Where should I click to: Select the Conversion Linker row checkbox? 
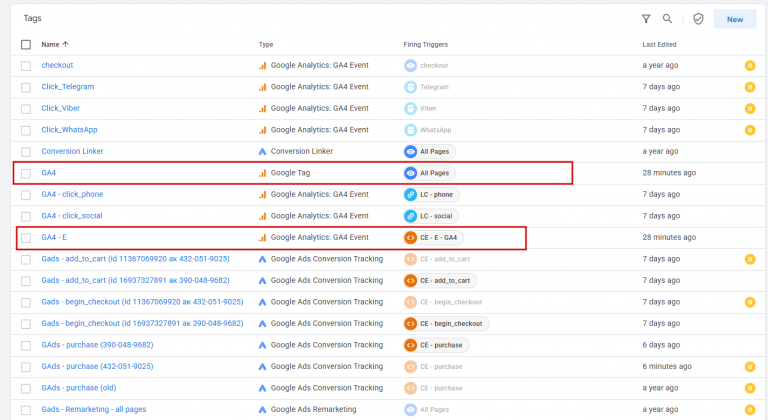click(x=26, y=151)
